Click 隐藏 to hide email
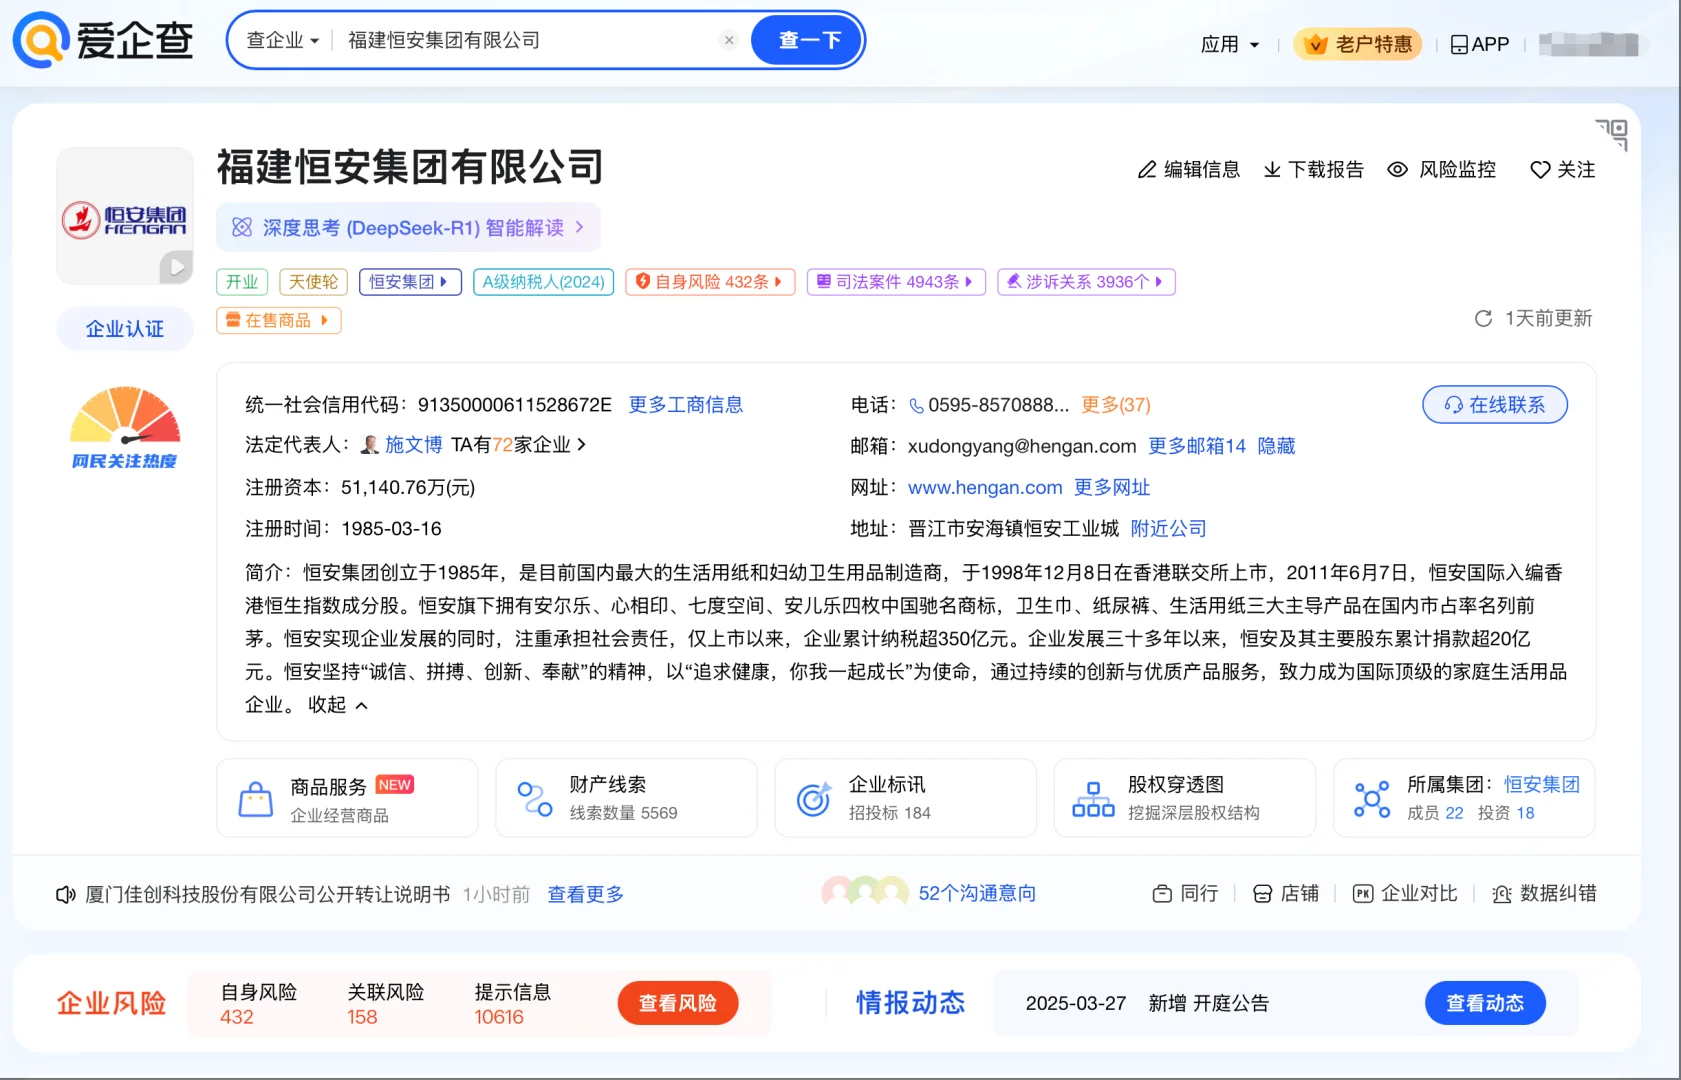The image size is (1681, 1080). [1276, 446]
